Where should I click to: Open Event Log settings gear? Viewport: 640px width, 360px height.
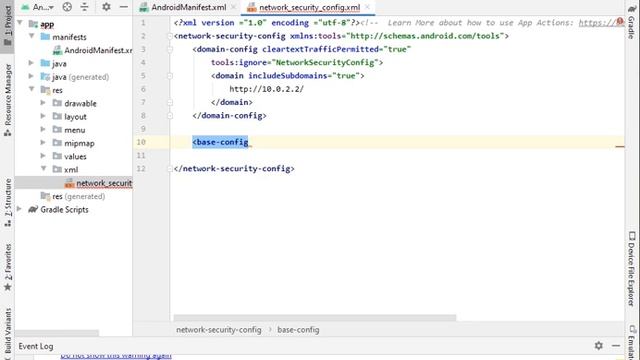click(x=598, y=346)
